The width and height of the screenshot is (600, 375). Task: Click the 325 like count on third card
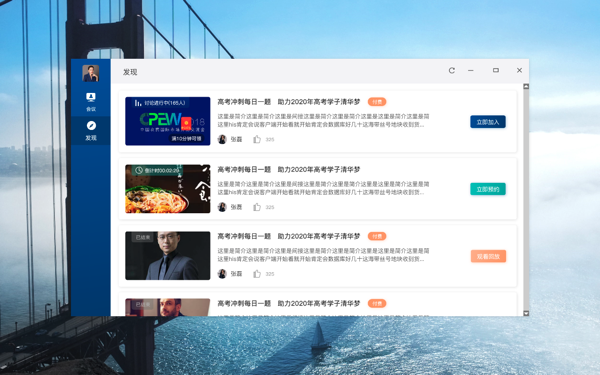(x=270, y=274)
